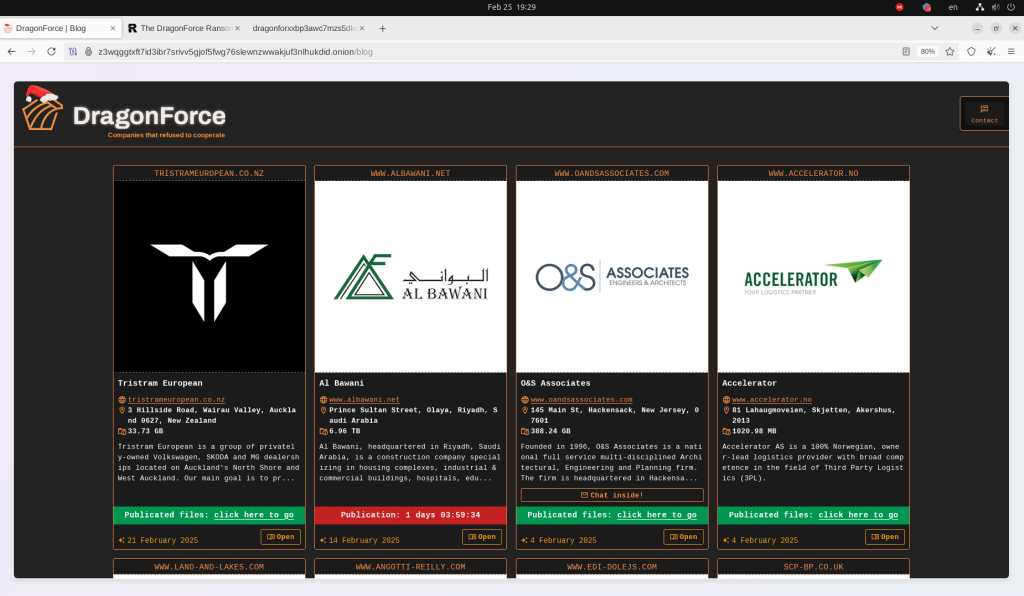Viewport: 1024px width, 596px height.
Task: Select the DragonForce | Blog tab
Action: click(60, 28)
